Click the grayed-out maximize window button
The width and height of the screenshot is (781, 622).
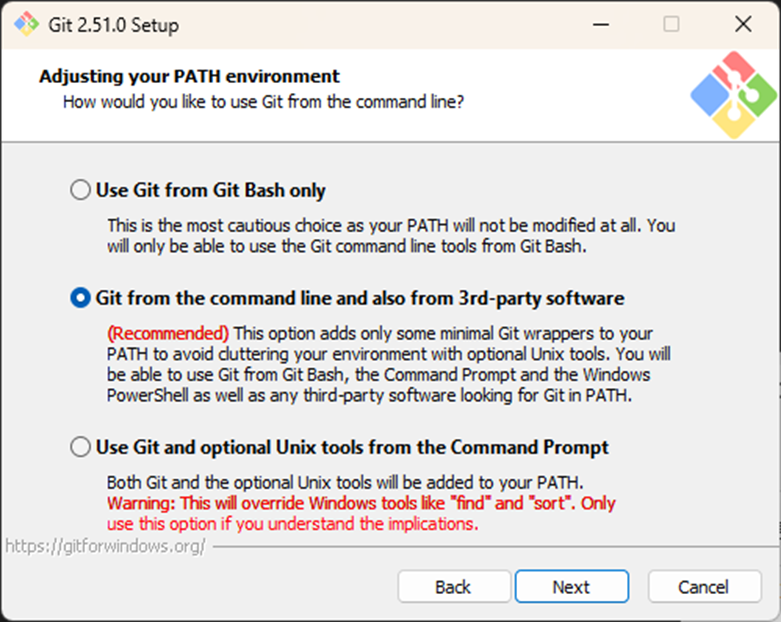[x=671, y=24]
